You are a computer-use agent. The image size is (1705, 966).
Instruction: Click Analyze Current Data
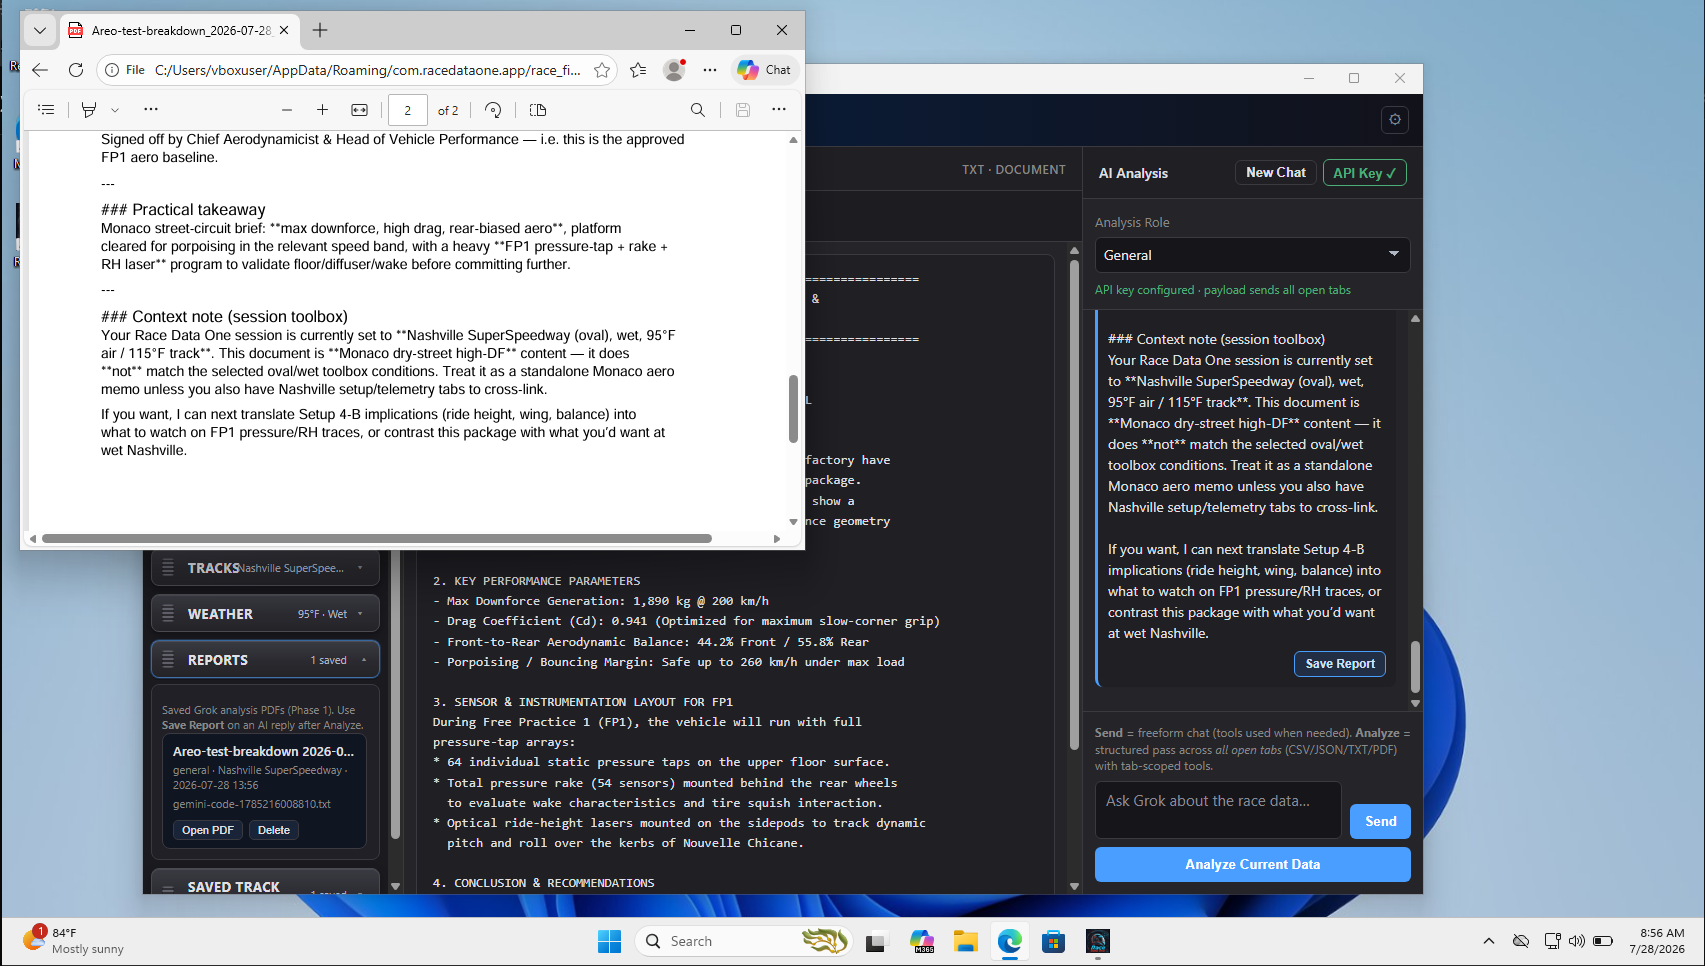click(x=1252, y=865)
